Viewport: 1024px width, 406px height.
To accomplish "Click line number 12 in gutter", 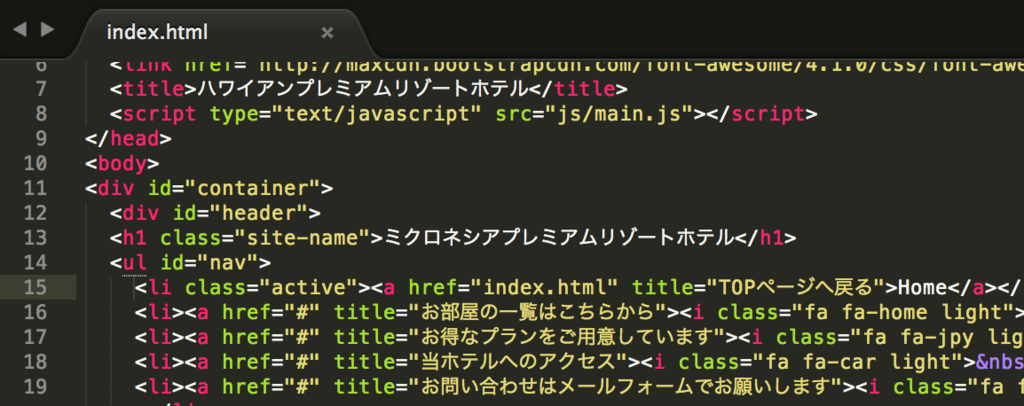I will pos(35,213).
